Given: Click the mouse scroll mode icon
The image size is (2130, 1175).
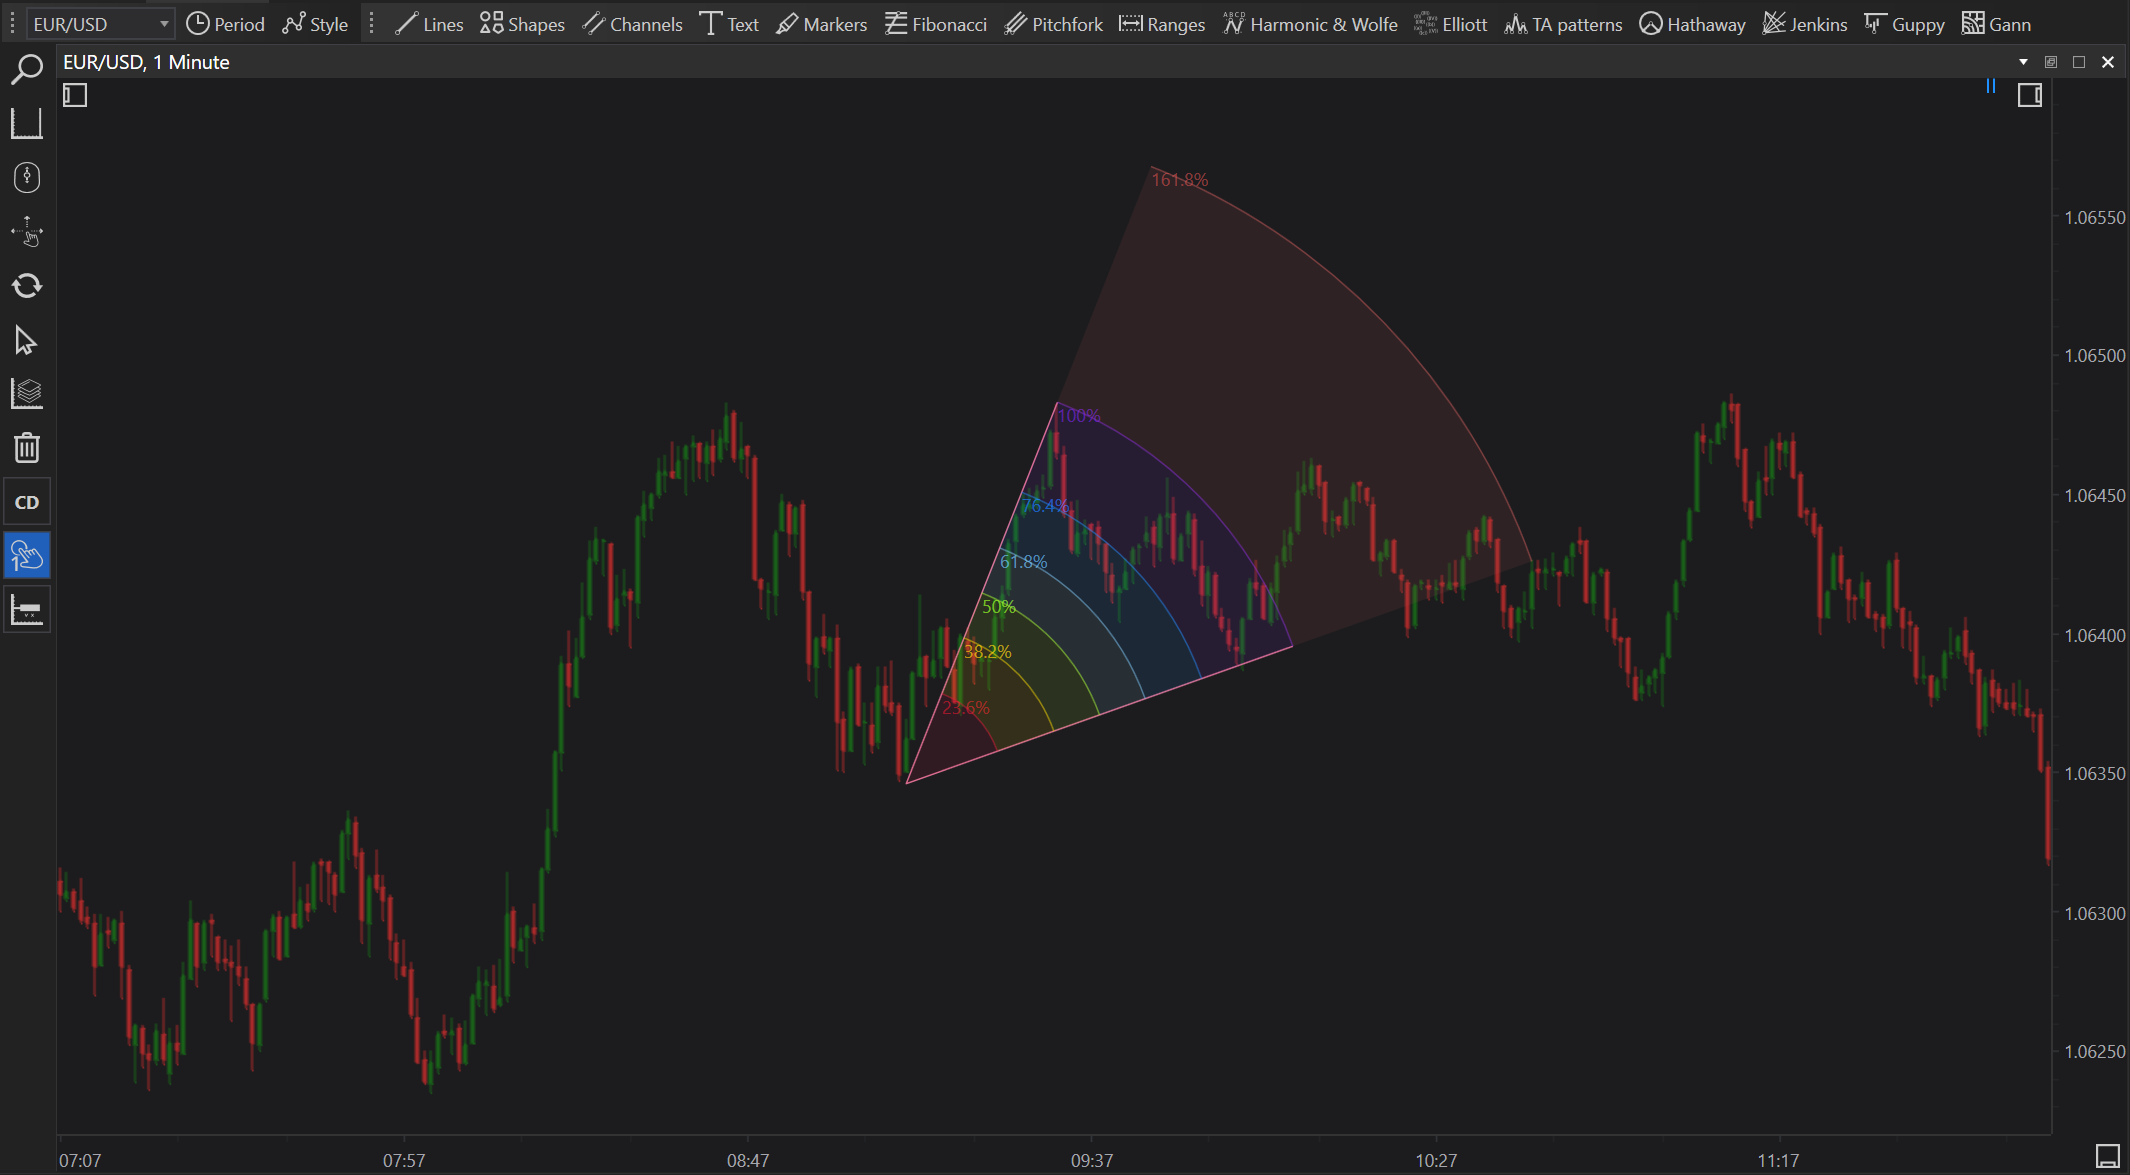Looking at the screenshot, I should (x=27, y=178).
